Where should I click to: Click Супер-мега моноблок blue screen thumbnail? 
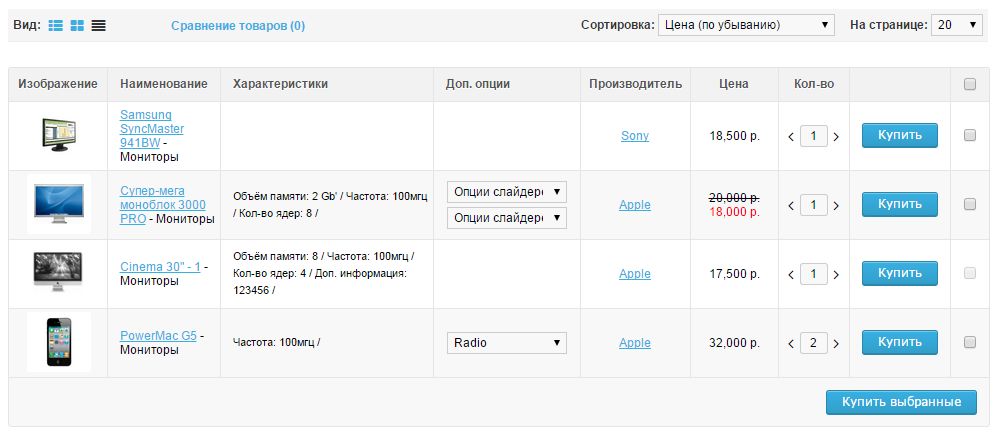click(59, 204)
